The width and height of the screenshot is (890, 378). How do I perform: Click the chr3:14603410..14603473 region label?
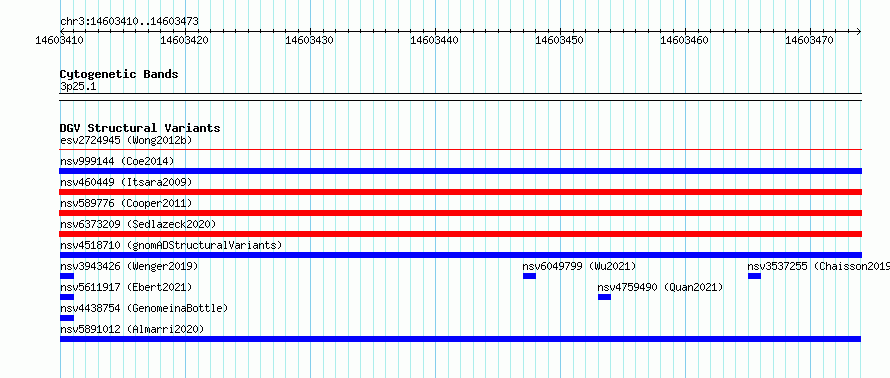tap(129, 22)
